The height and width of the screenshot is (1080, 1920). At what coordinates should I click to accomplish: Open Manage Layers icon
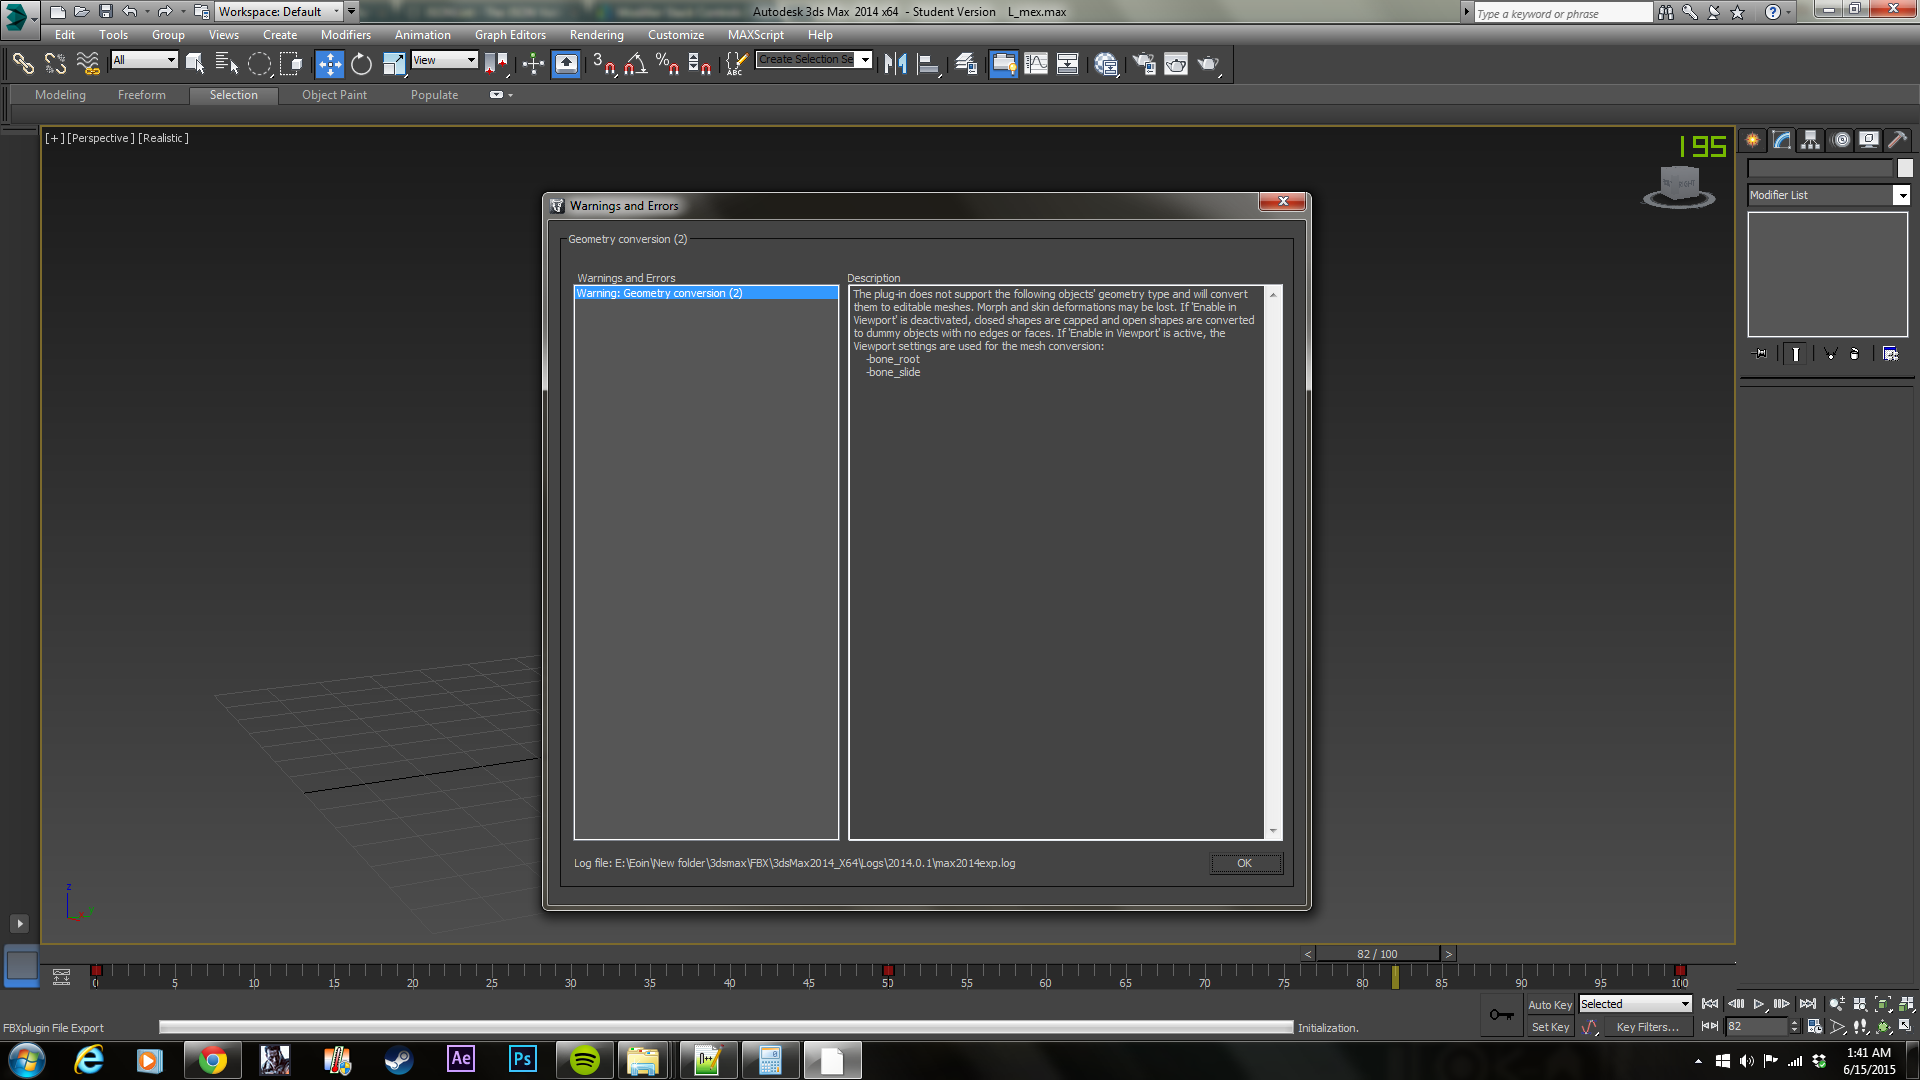(x=966, y=64)
